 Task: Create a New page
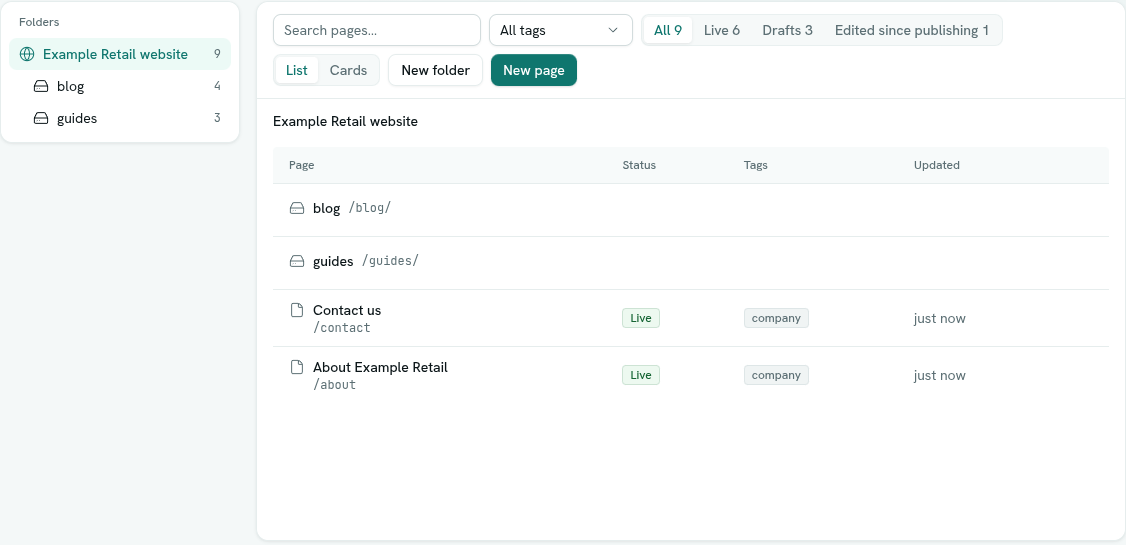click(534, 70)
